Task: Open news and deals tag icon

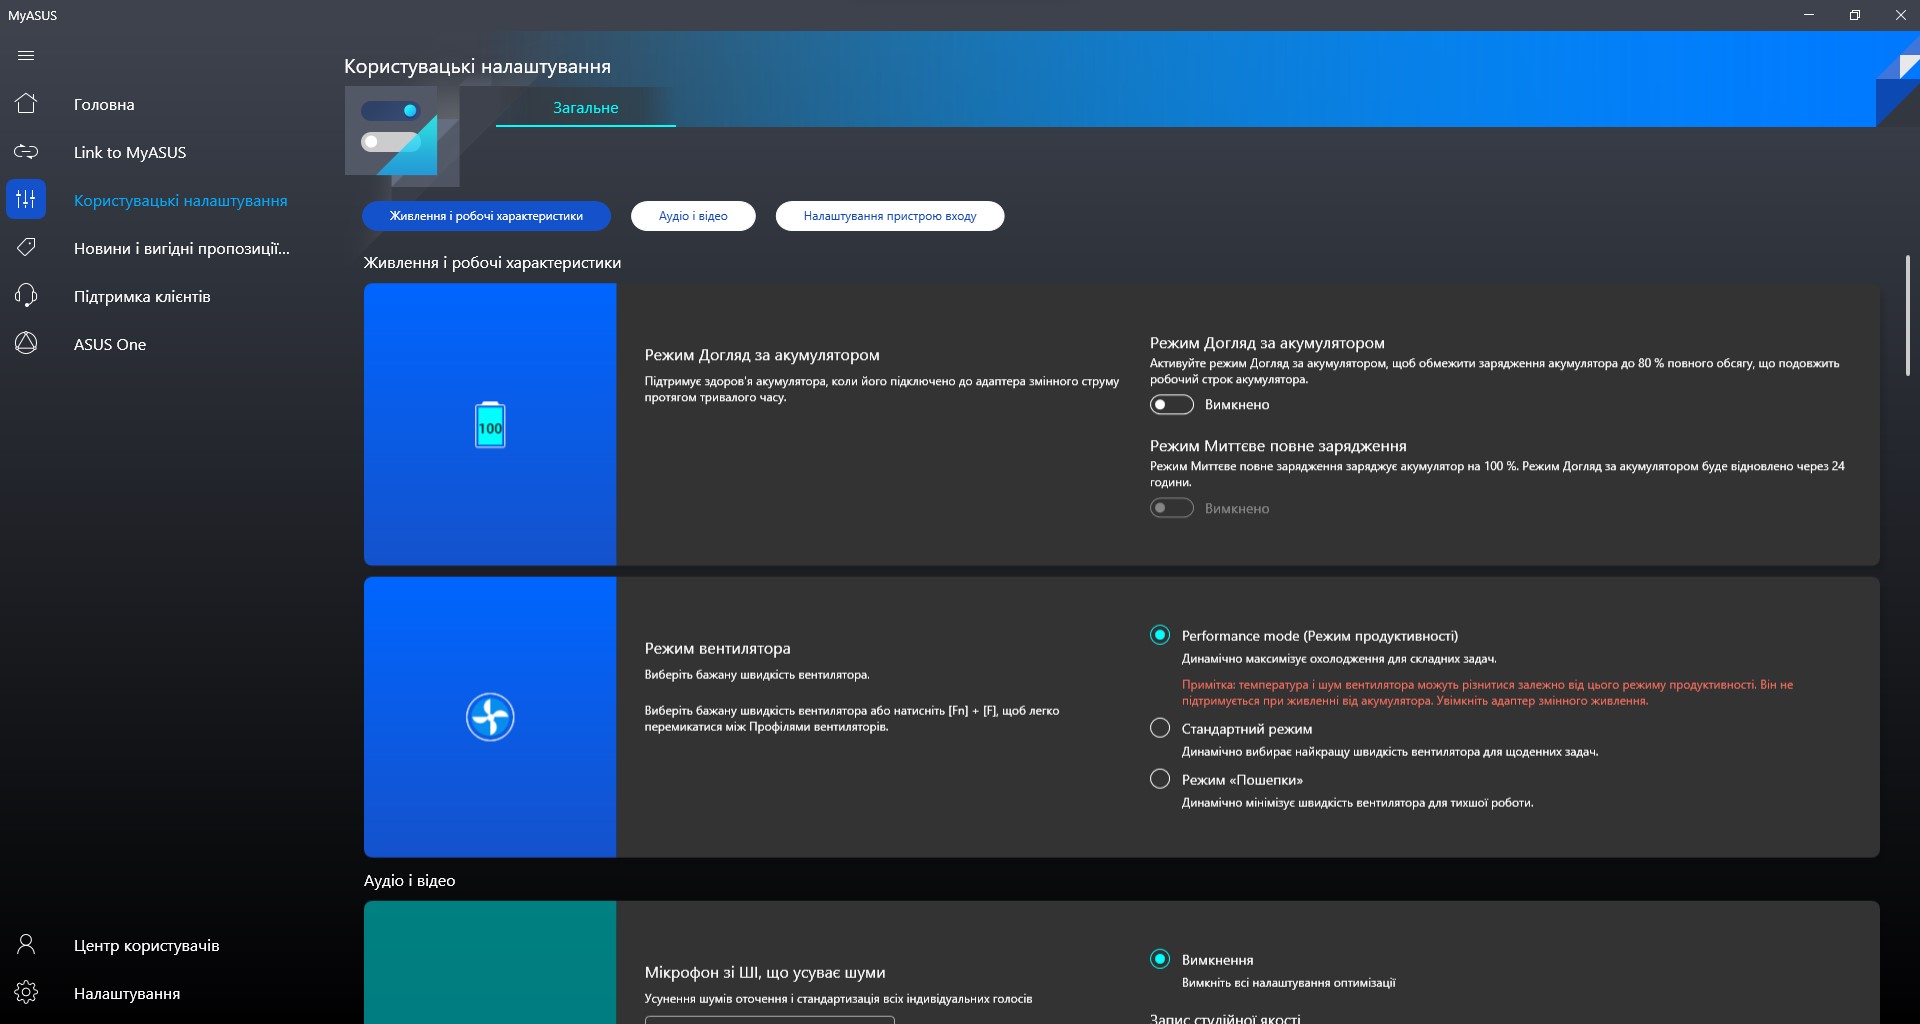Action: coord(26,248)
